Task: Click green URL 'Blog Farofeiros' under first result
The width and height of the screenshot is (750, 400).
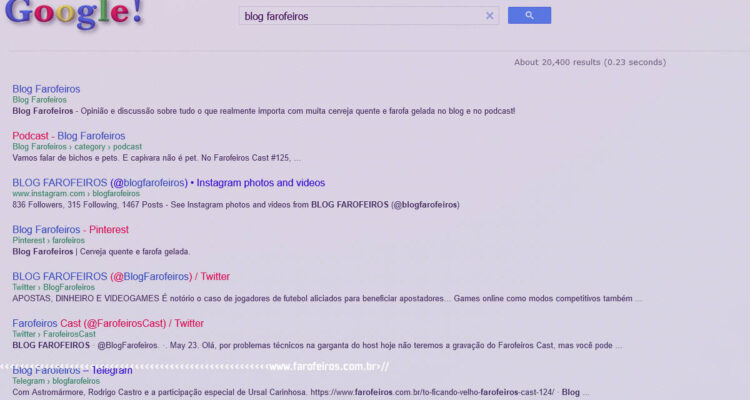Action: click(40, 100)
